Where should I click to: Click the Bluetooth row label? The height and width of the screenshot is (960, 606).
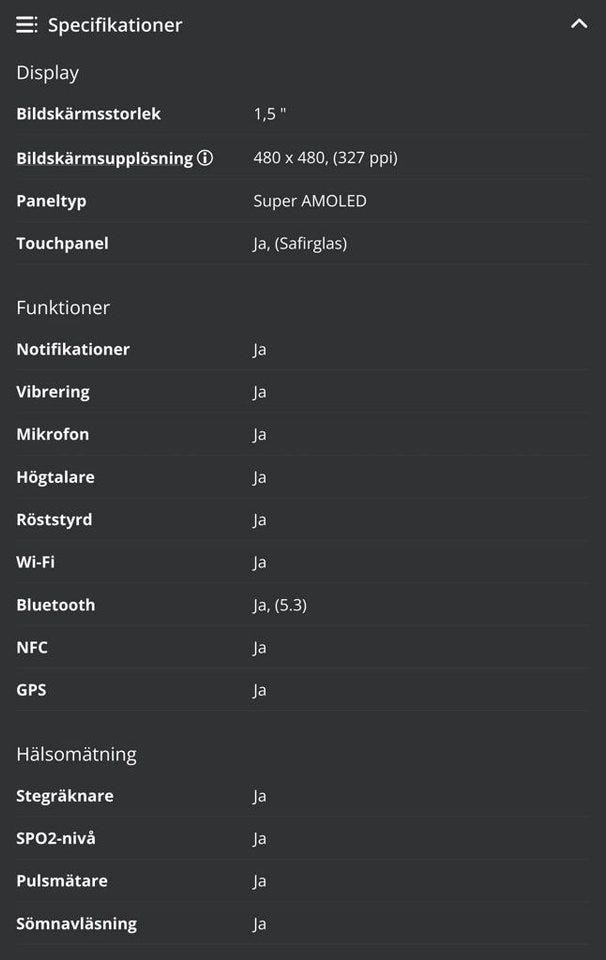click(56, 605)
